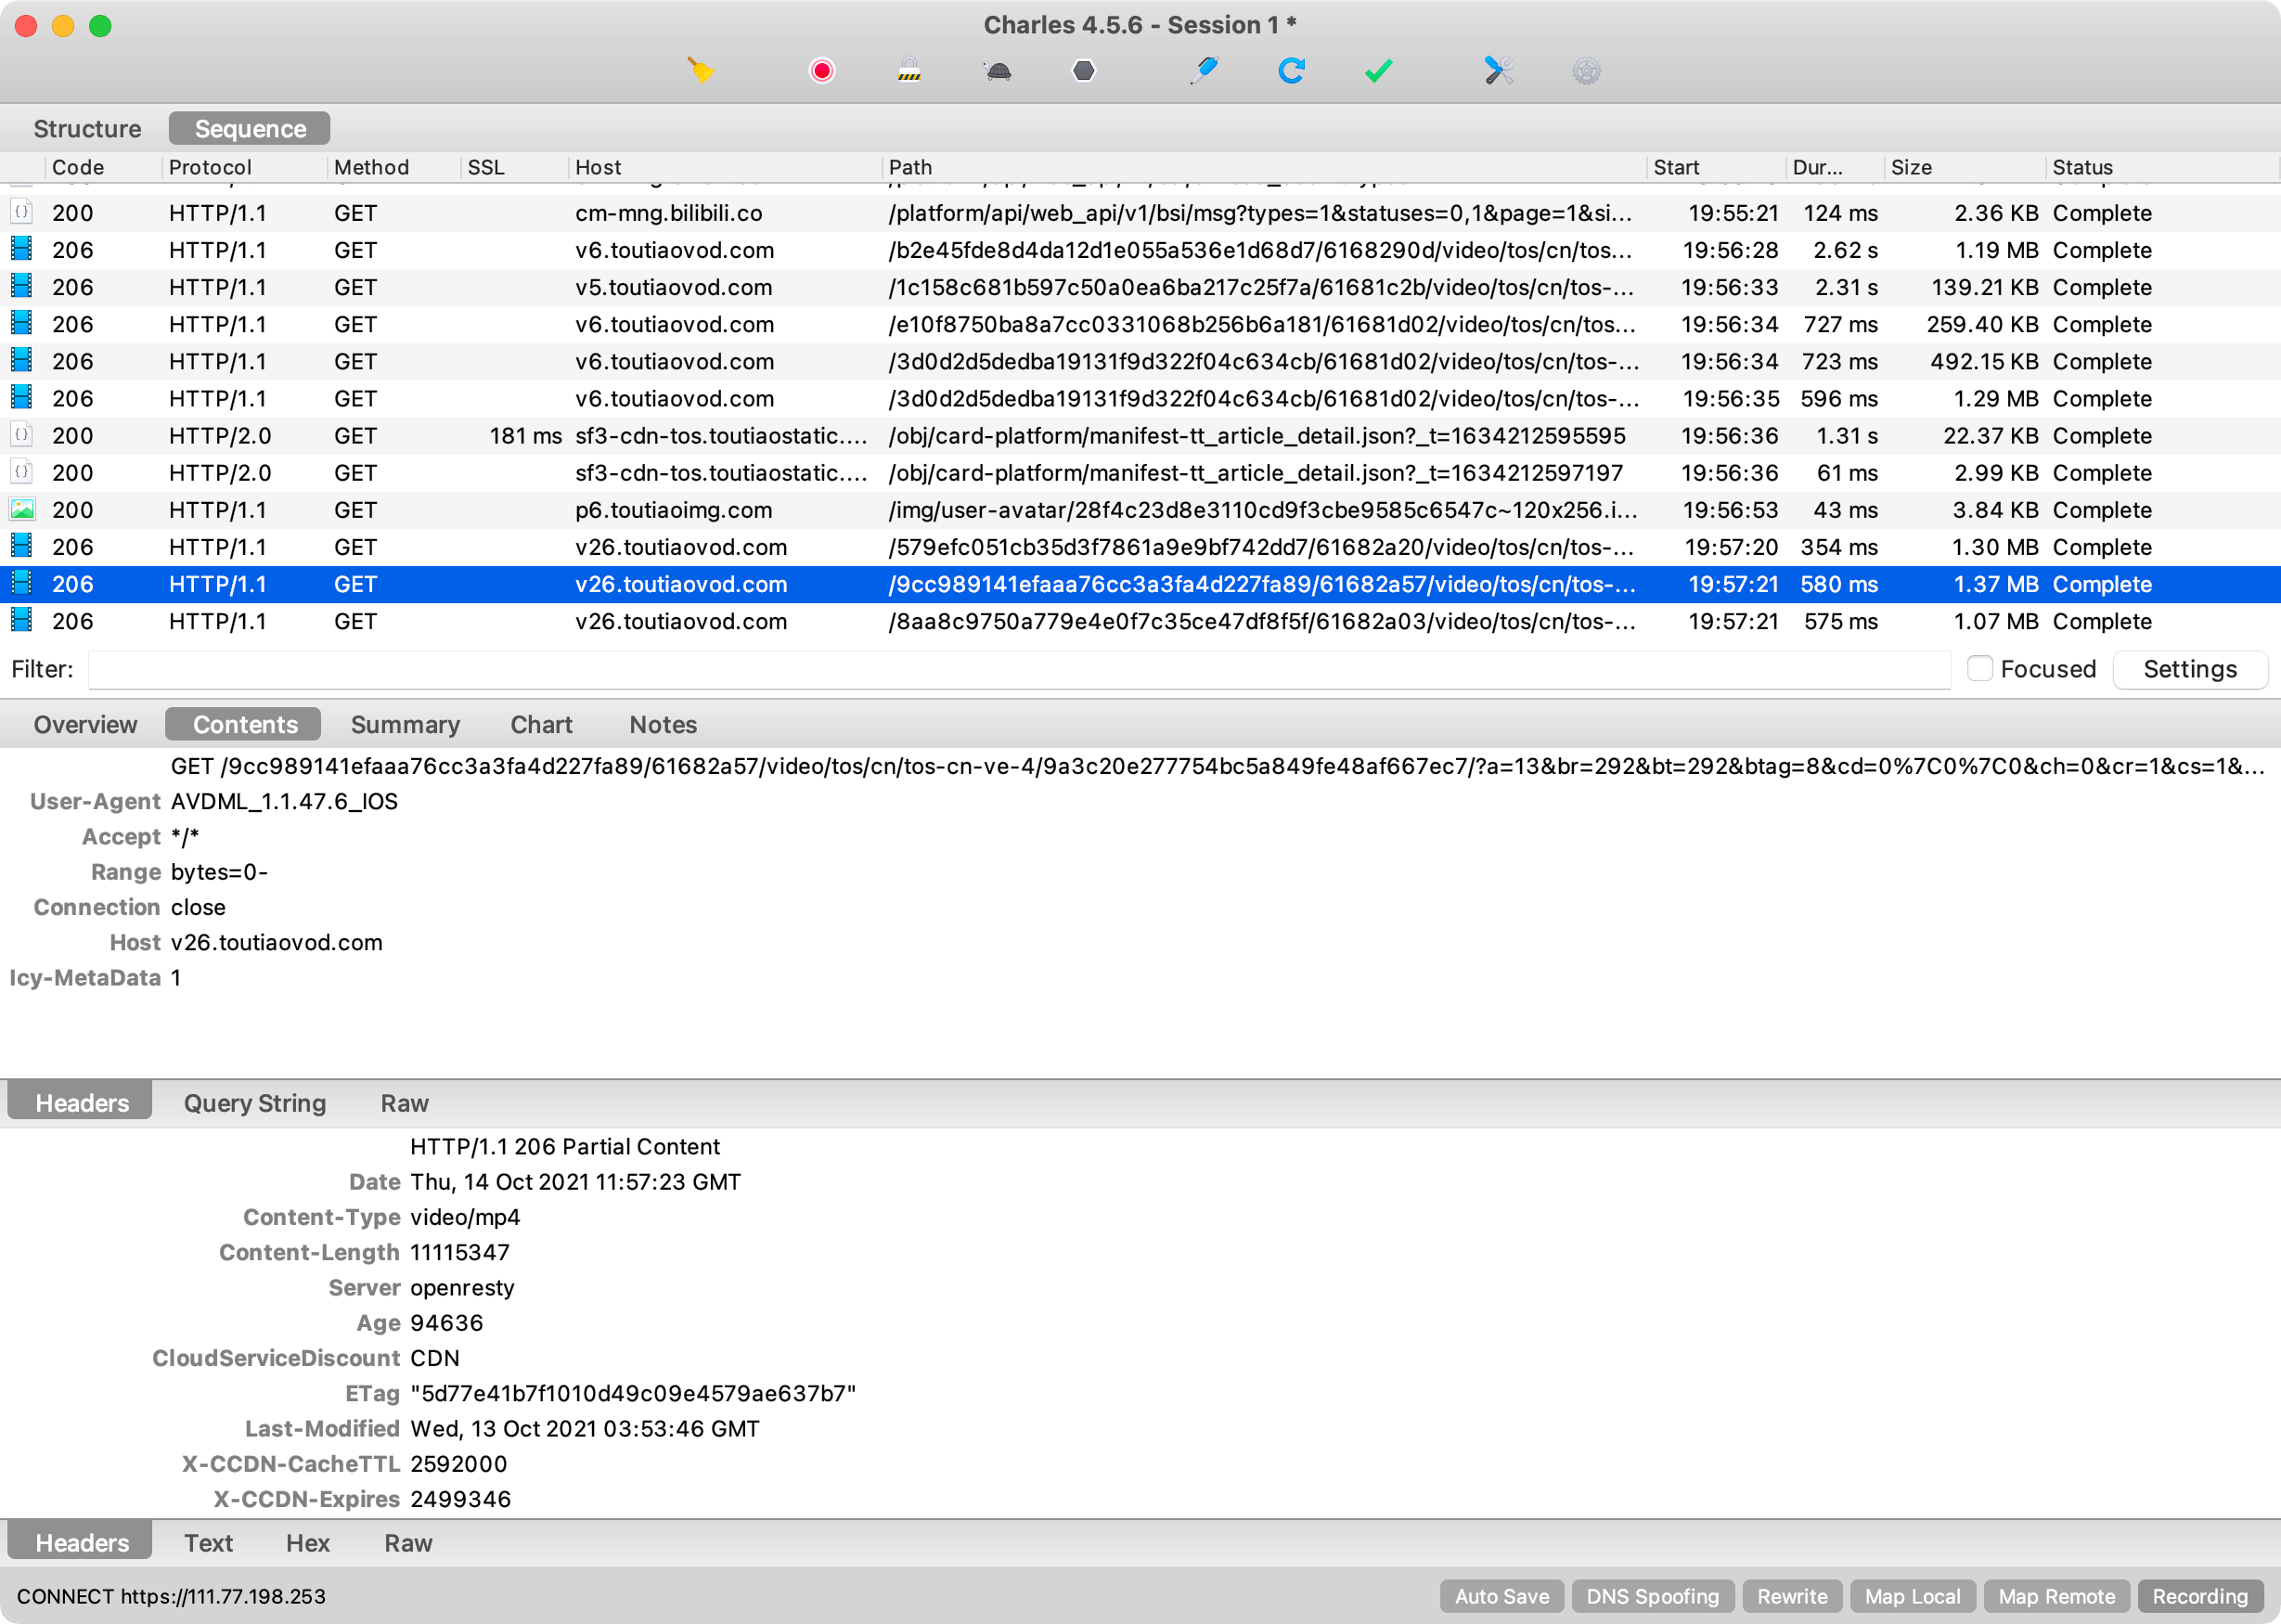The height and width of the screenshot is (1624, 2281).
Task: Click the video icon of the selected 1.37 MB row
Action: point(21,584)
